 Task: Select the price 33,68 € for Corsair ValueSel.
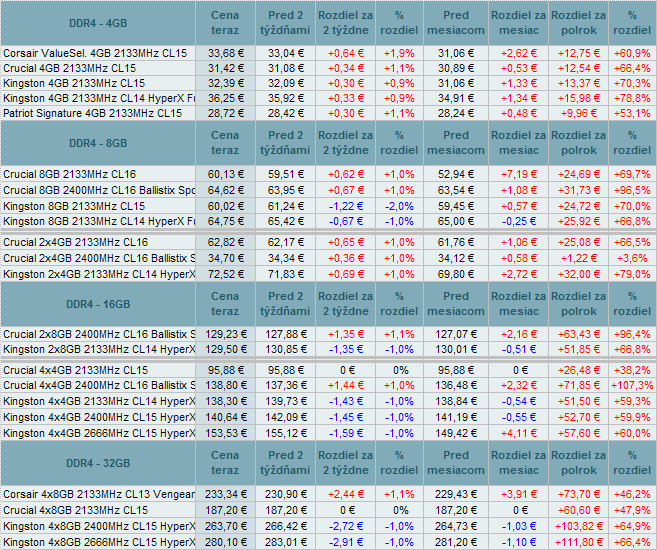[x=226, y=53]
